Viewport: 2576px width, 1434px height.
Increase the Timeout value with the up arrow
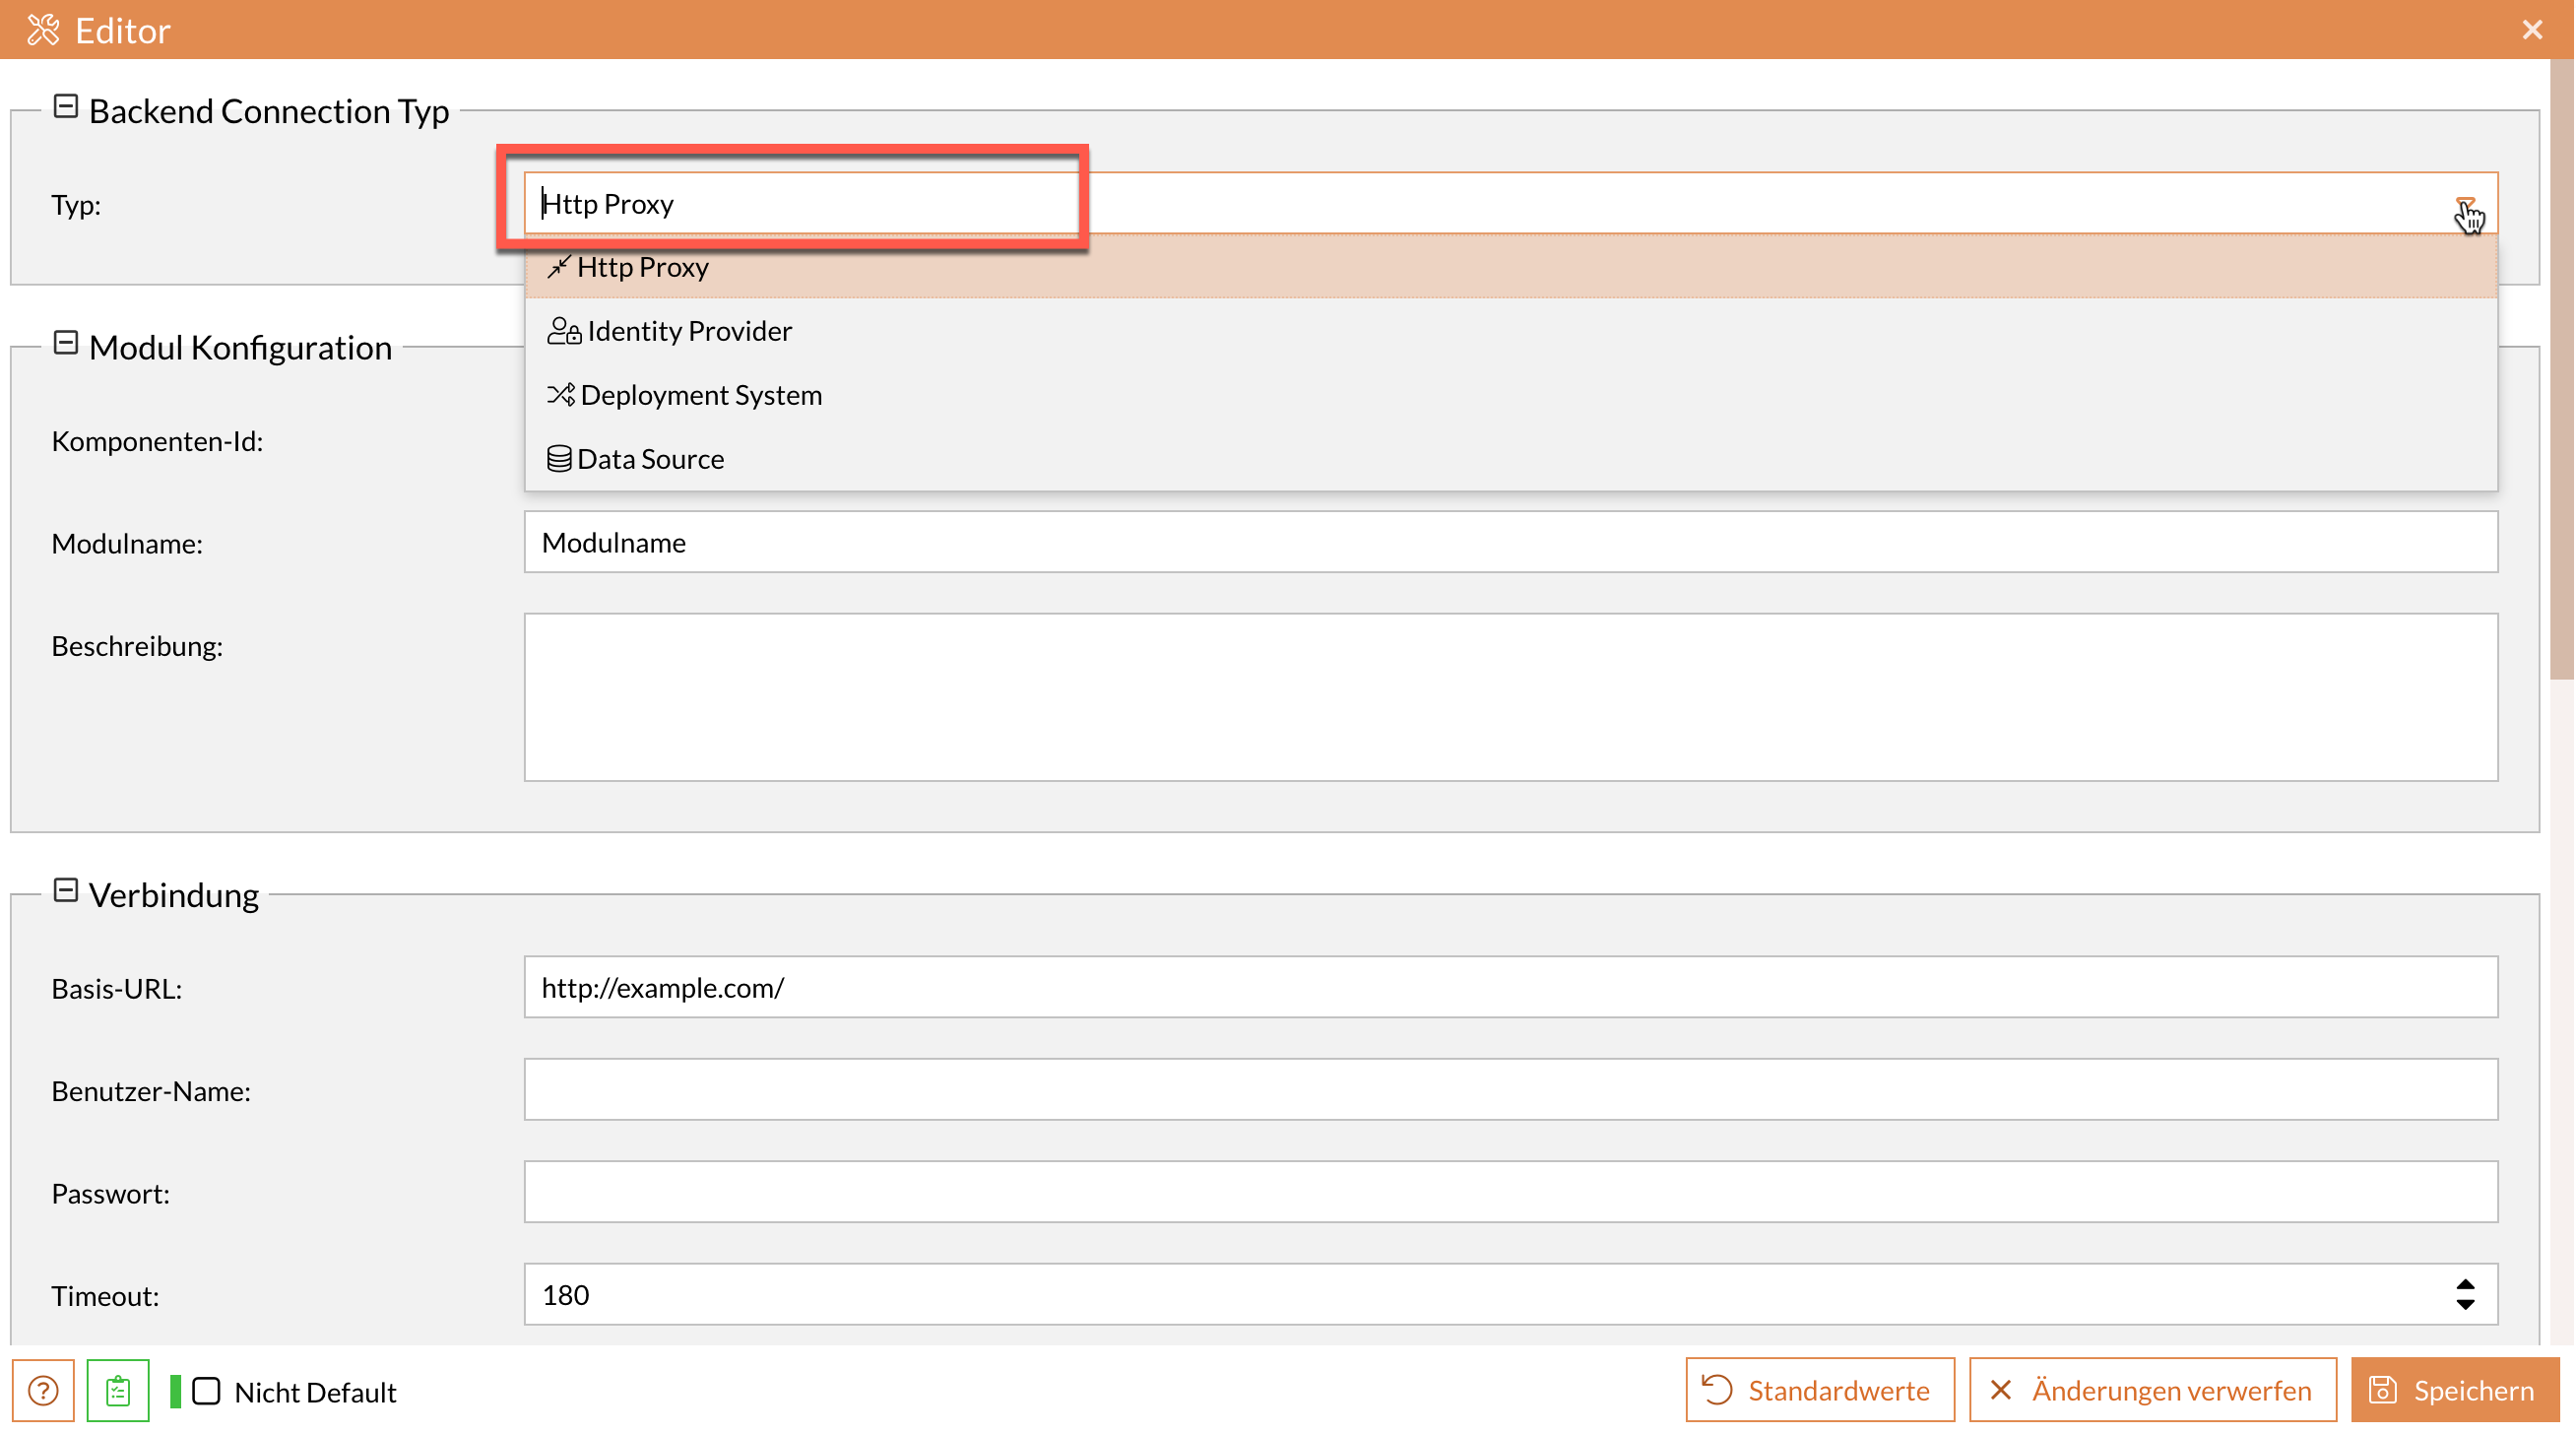coord(2465,1284)
